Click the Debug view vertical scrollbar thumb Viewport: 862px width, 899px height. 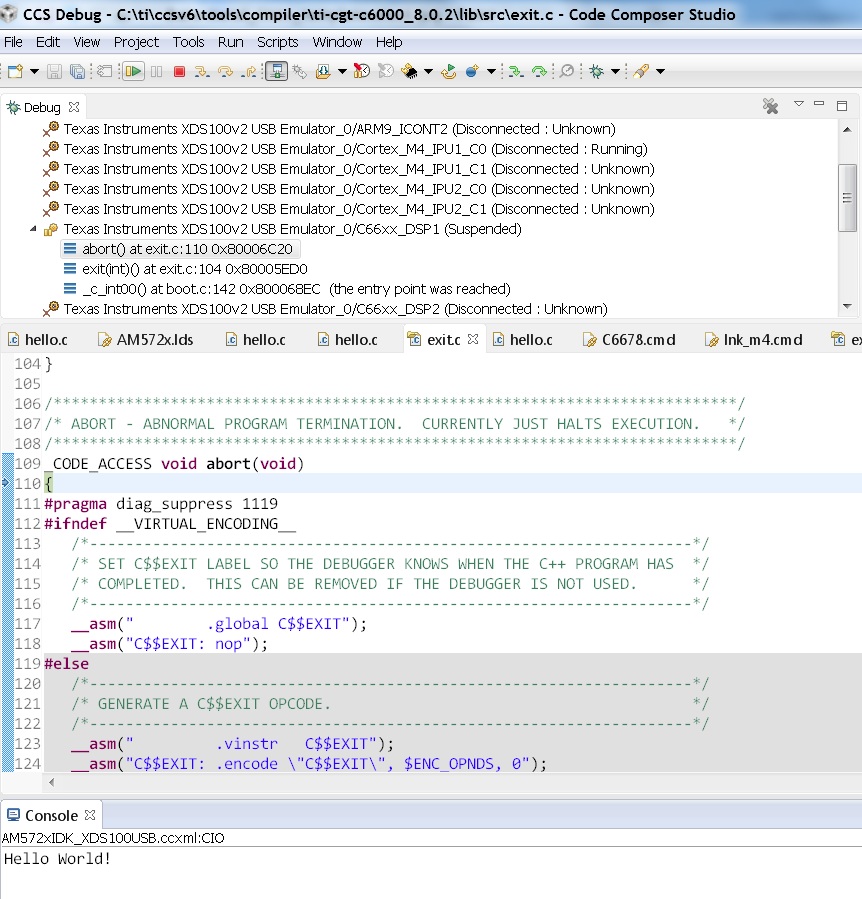pos(847,197)
